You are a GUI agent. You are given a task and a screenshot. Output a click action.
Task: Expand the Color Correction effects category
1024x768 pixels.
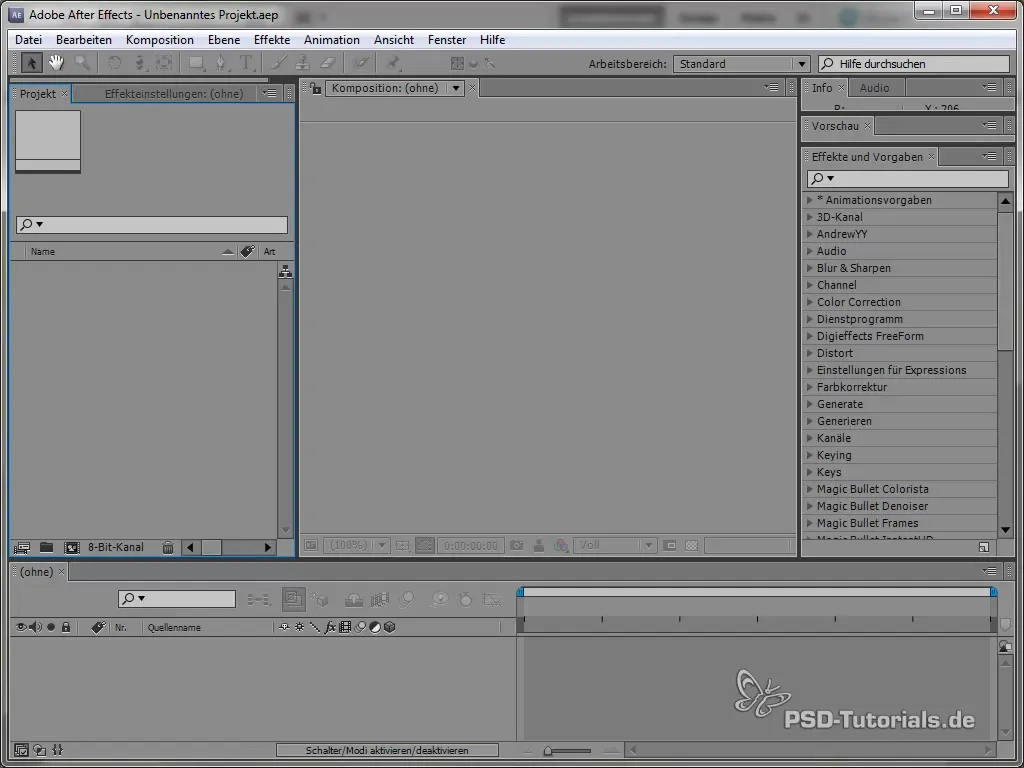(810, 302)
